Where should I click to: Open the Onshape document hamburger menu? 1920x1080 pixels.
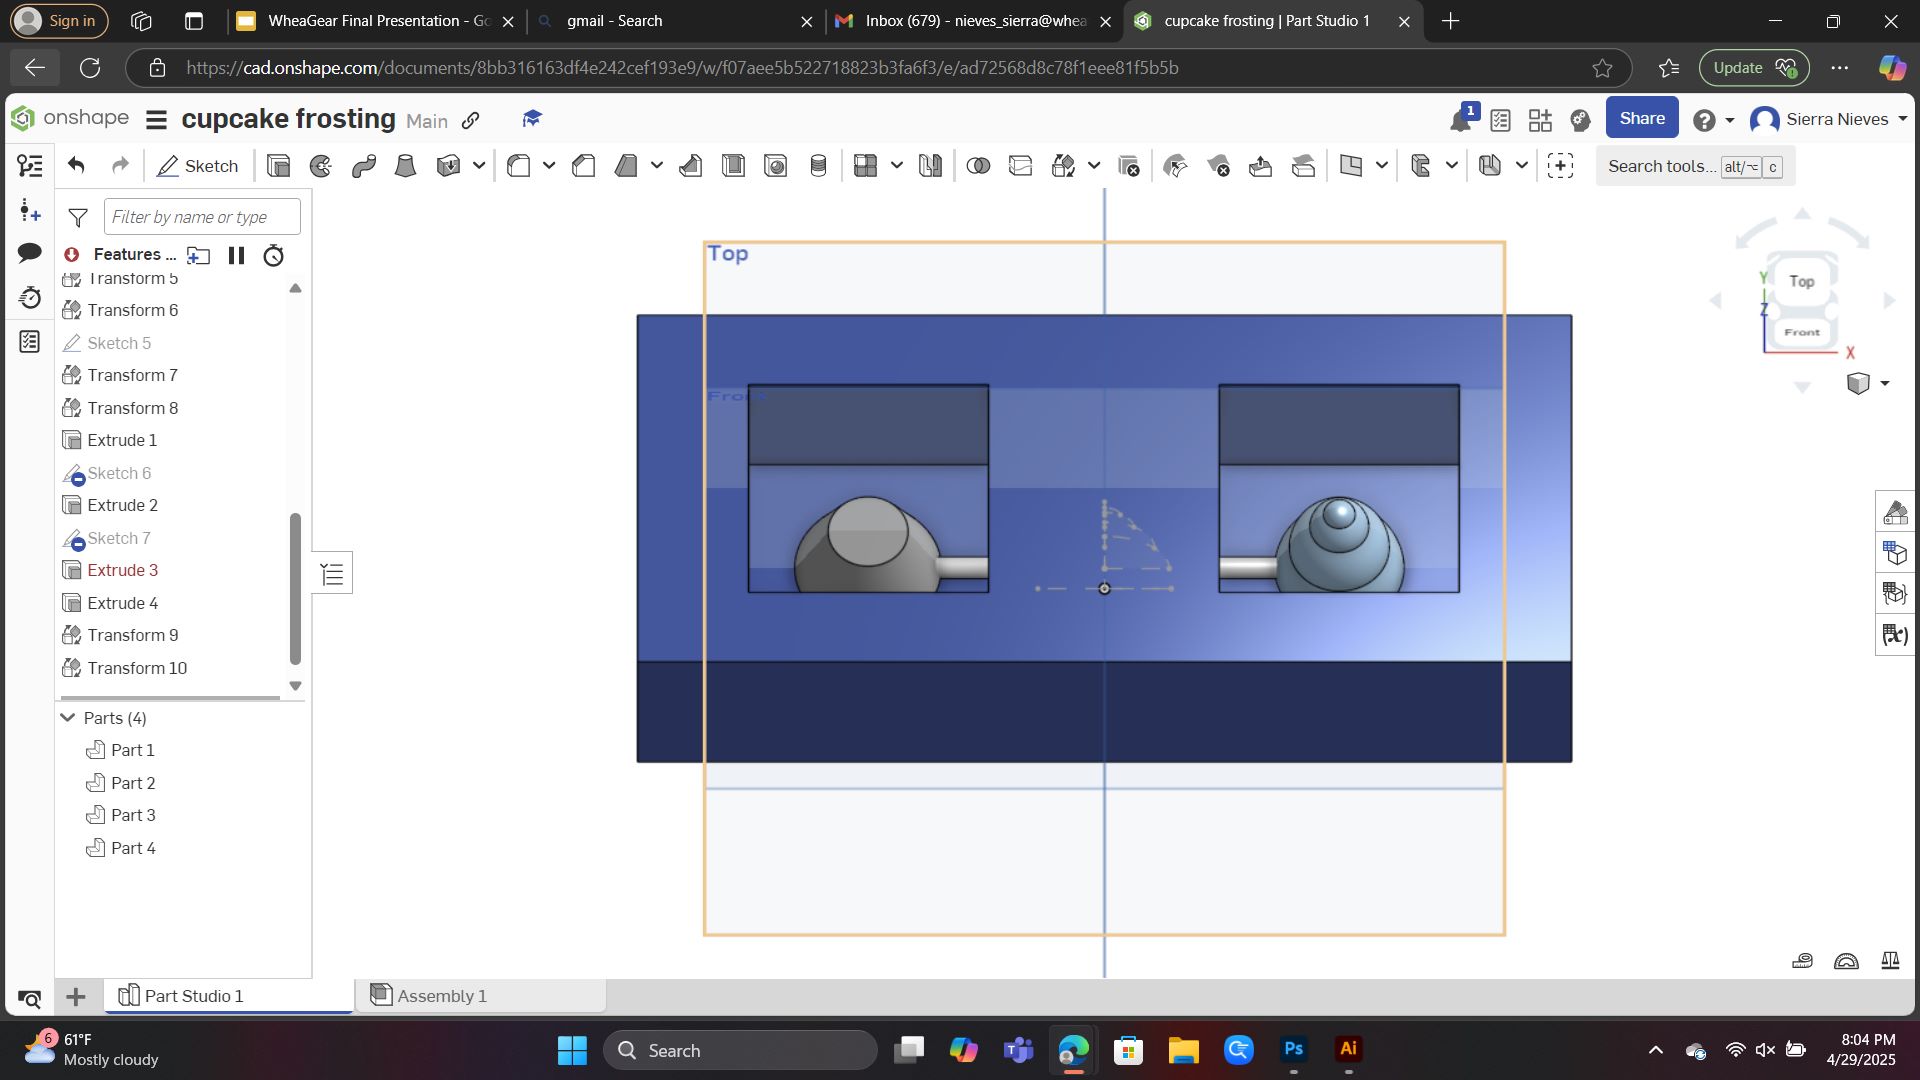point(156,120)
